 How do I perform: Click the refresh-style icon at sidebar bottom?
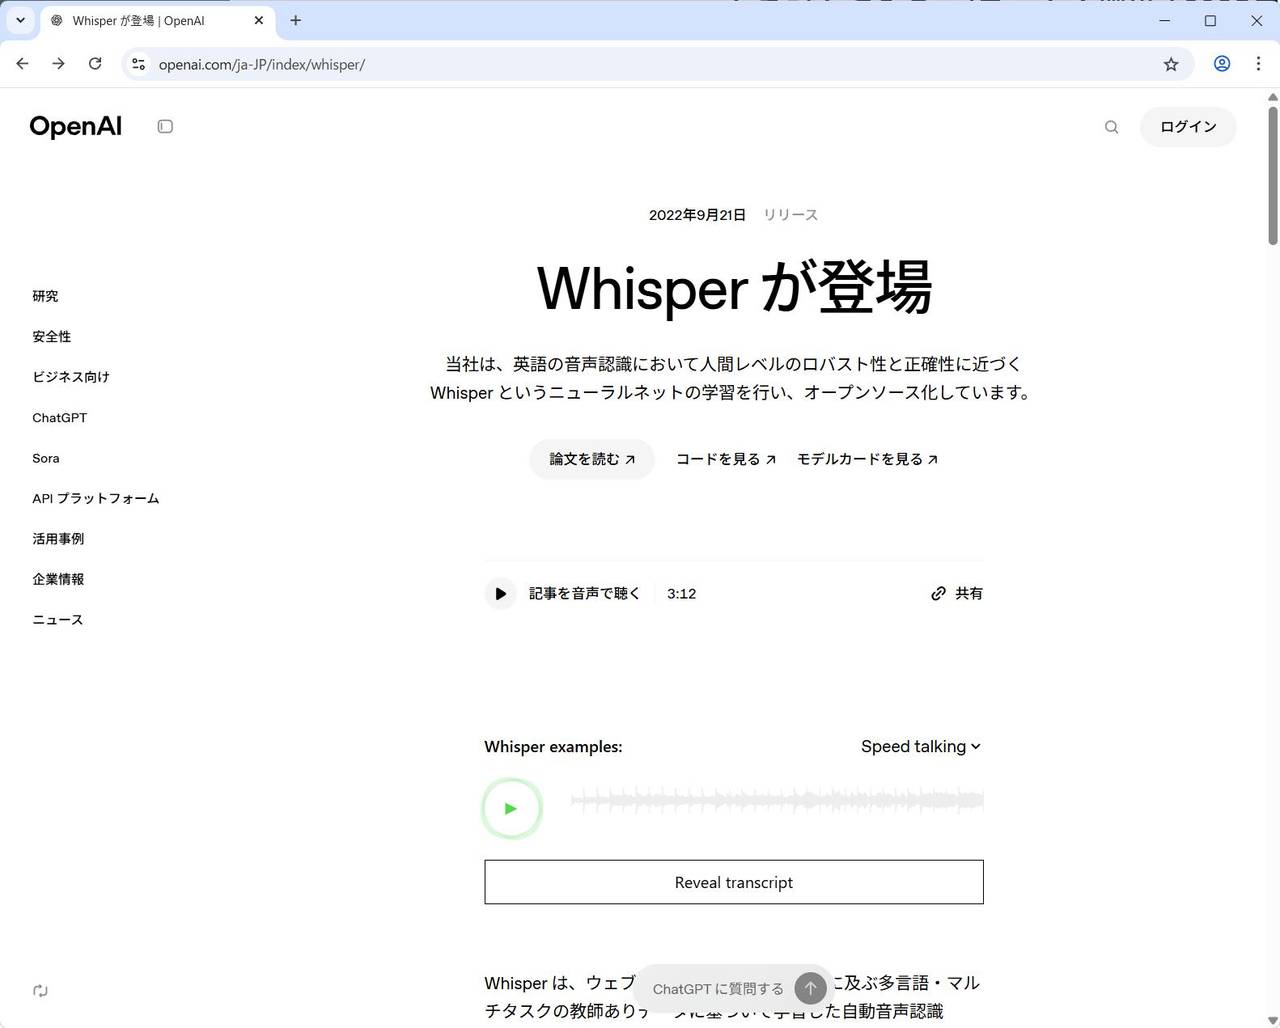[40, 991]
